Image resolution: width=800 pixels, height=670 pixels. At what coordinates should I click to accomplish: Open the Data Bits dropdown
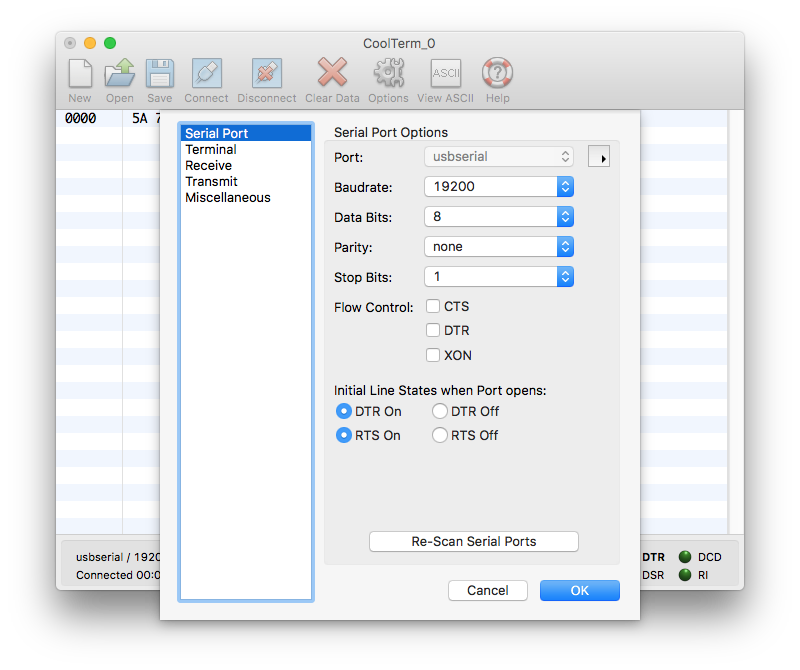point(499,217)
